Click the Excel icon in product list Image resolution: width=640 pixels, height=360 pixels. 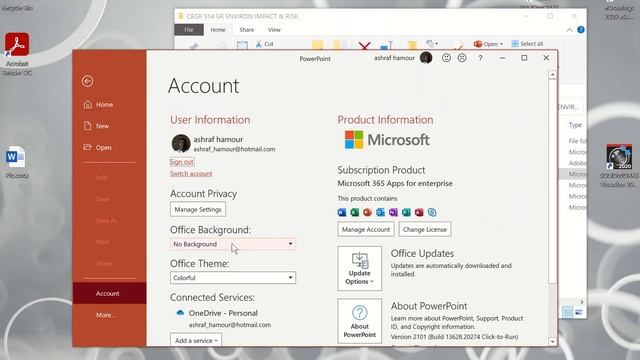click(x=355, y=212)
